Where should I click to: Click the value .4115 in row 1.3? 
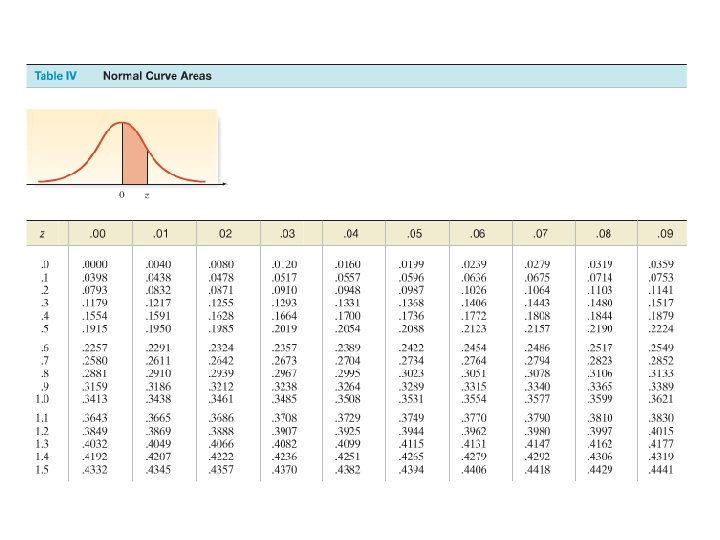(x=411, y=444)
